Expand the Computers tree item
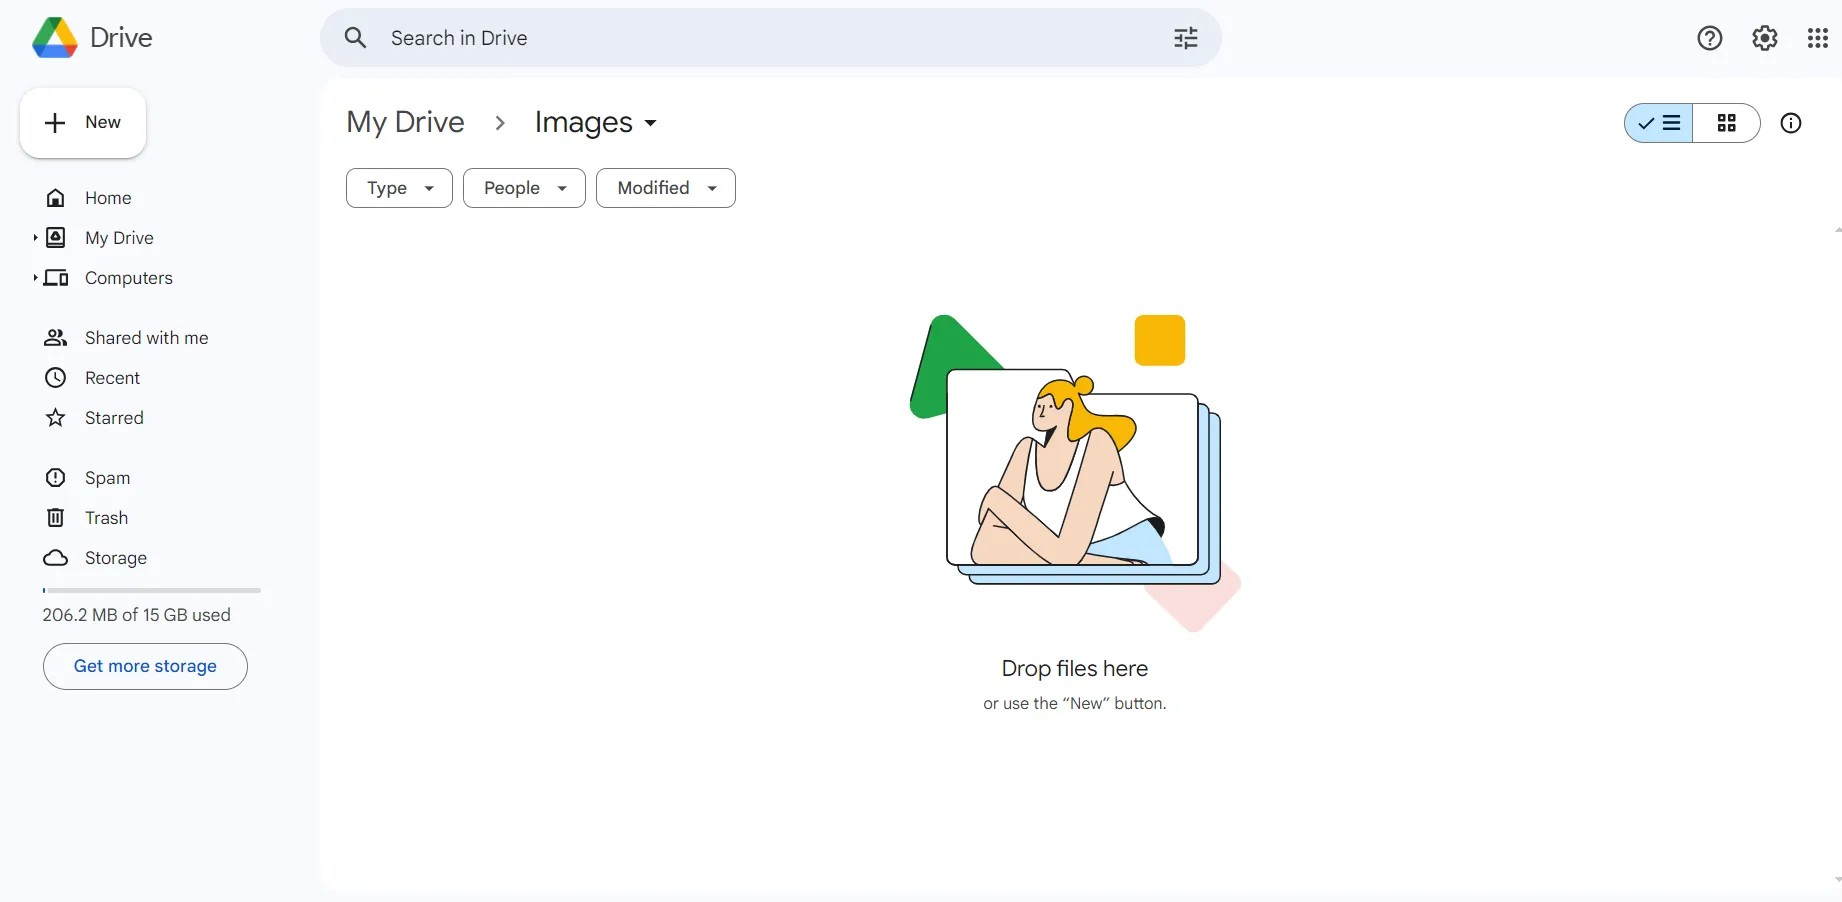Image resolution: width=1842 pixels, height=902 pixels. tap(34, 278)
